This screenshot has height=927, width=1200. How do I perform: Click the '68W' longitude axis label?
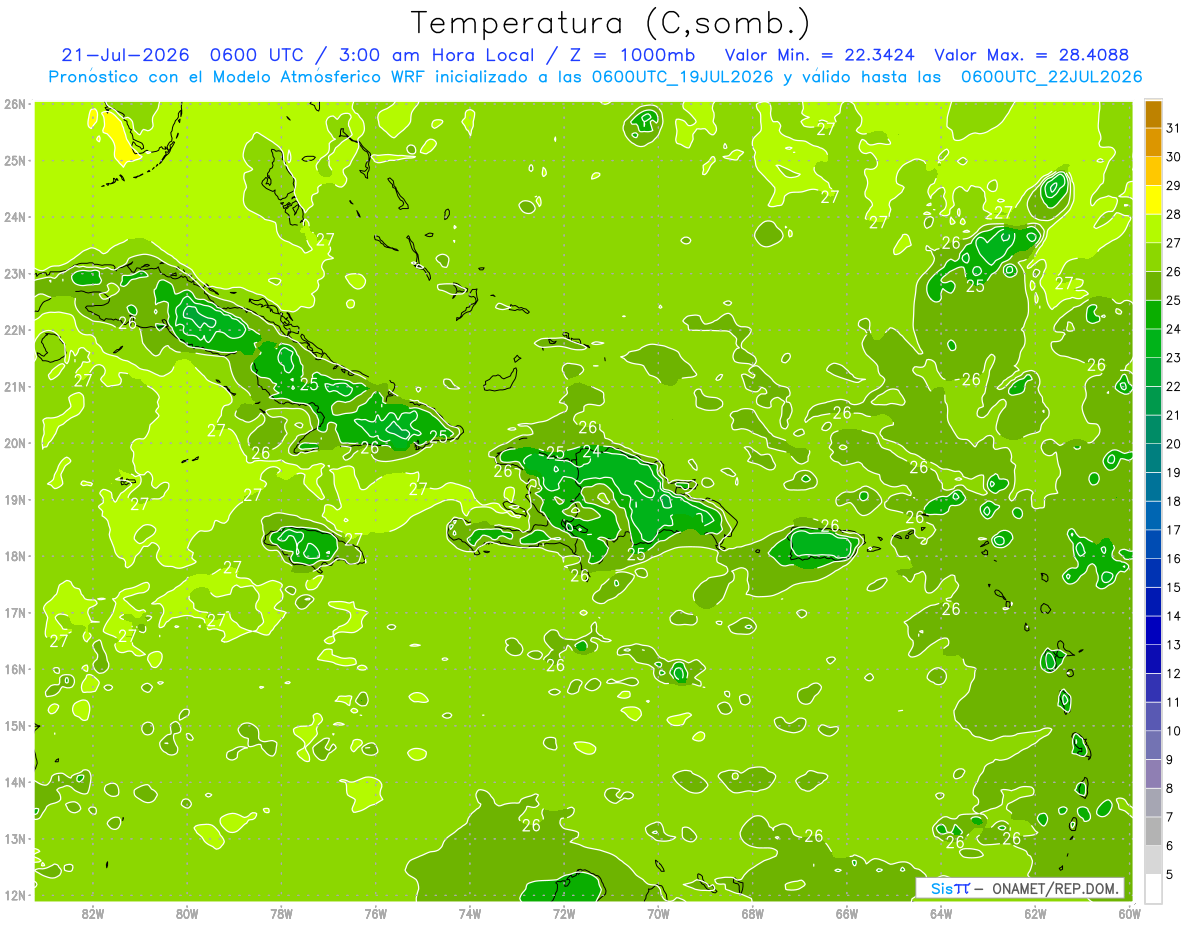[x=752, y=913]
